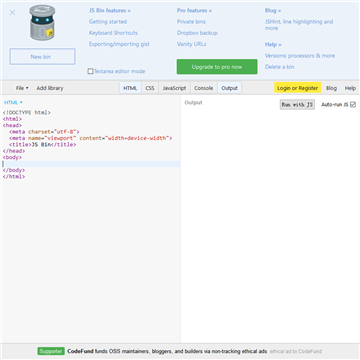Enable Textarea editor mode checkbox
Screen dimensions: 360x360
[x=90, y=71]
